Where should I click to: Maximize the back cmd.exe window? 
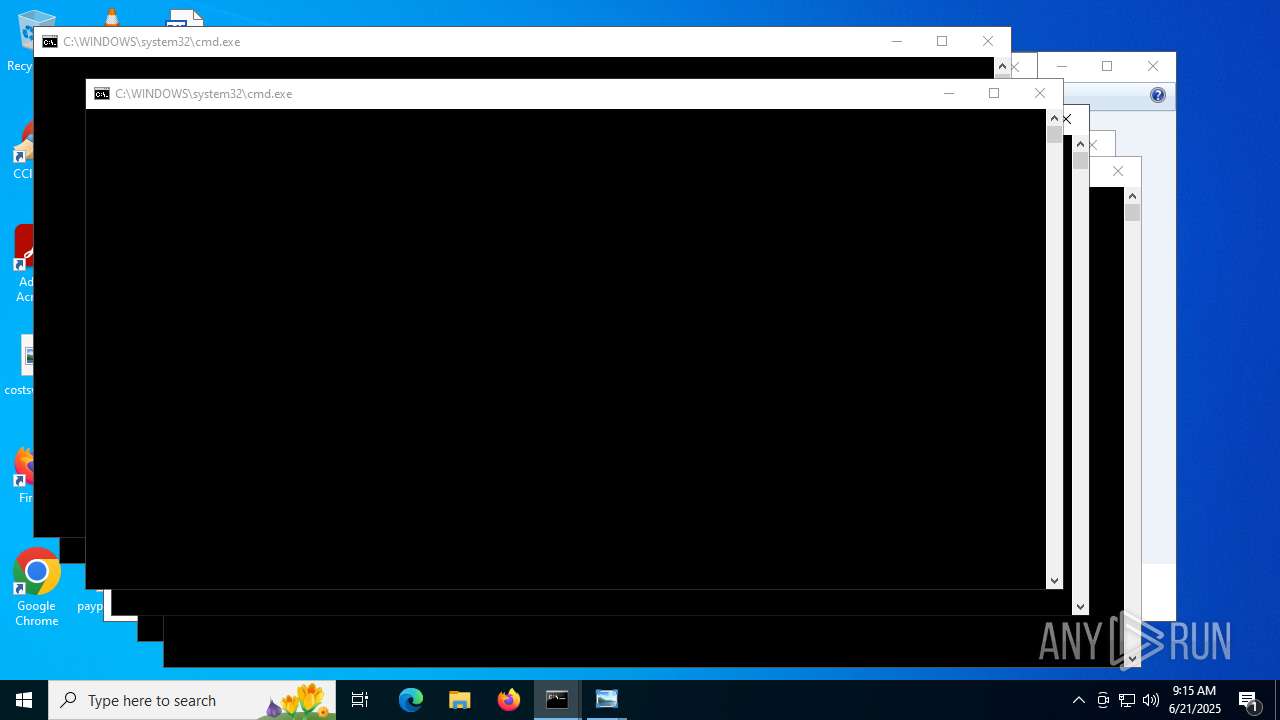pos(942,42)
